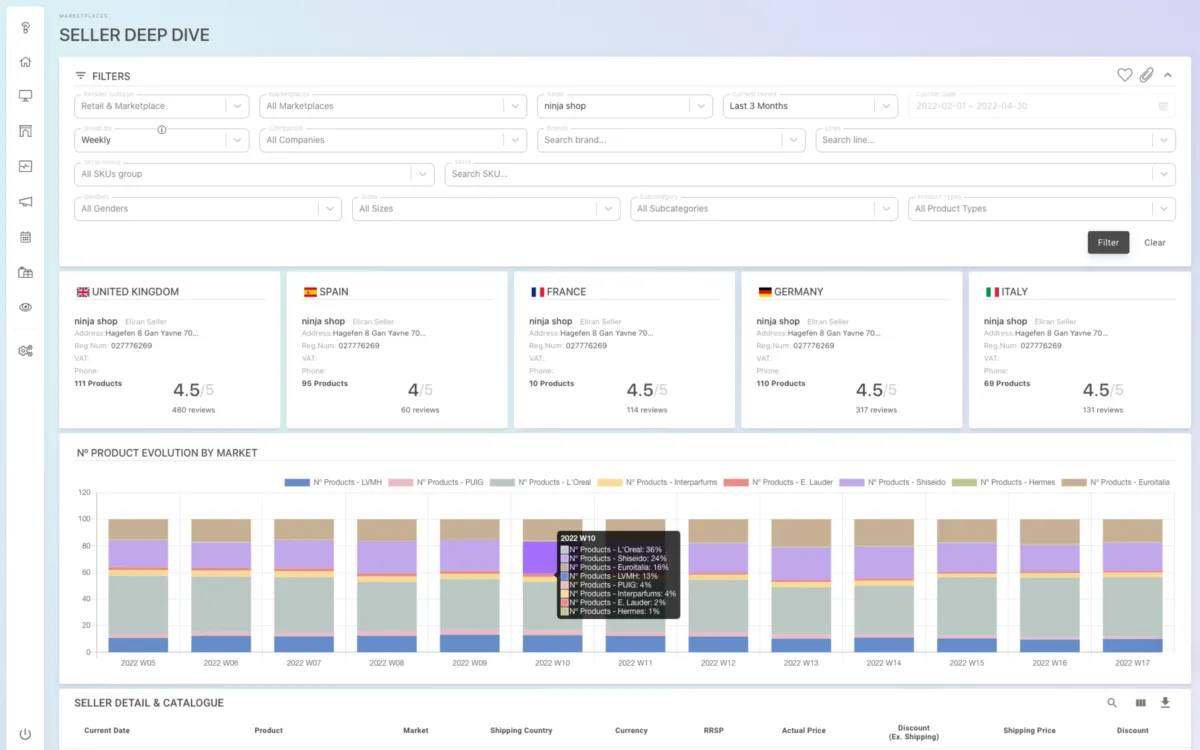Click the paperclip attachment icon
This screenshot has height=750, width=1200.
pos(1147,75)
